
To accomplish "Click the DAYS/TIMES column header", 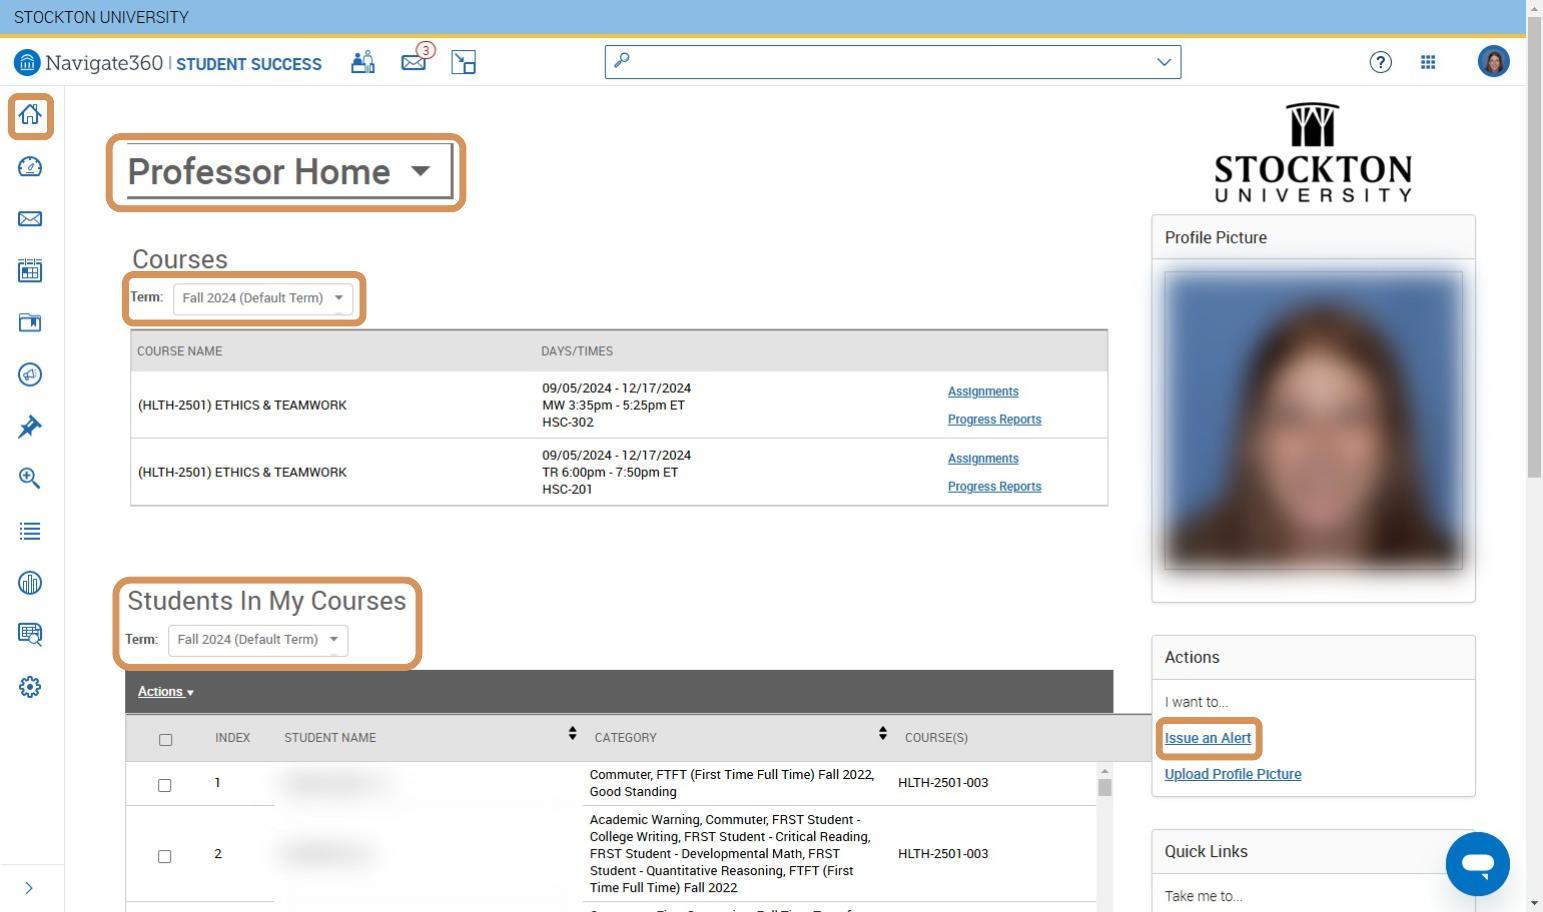I will (577, 351).
